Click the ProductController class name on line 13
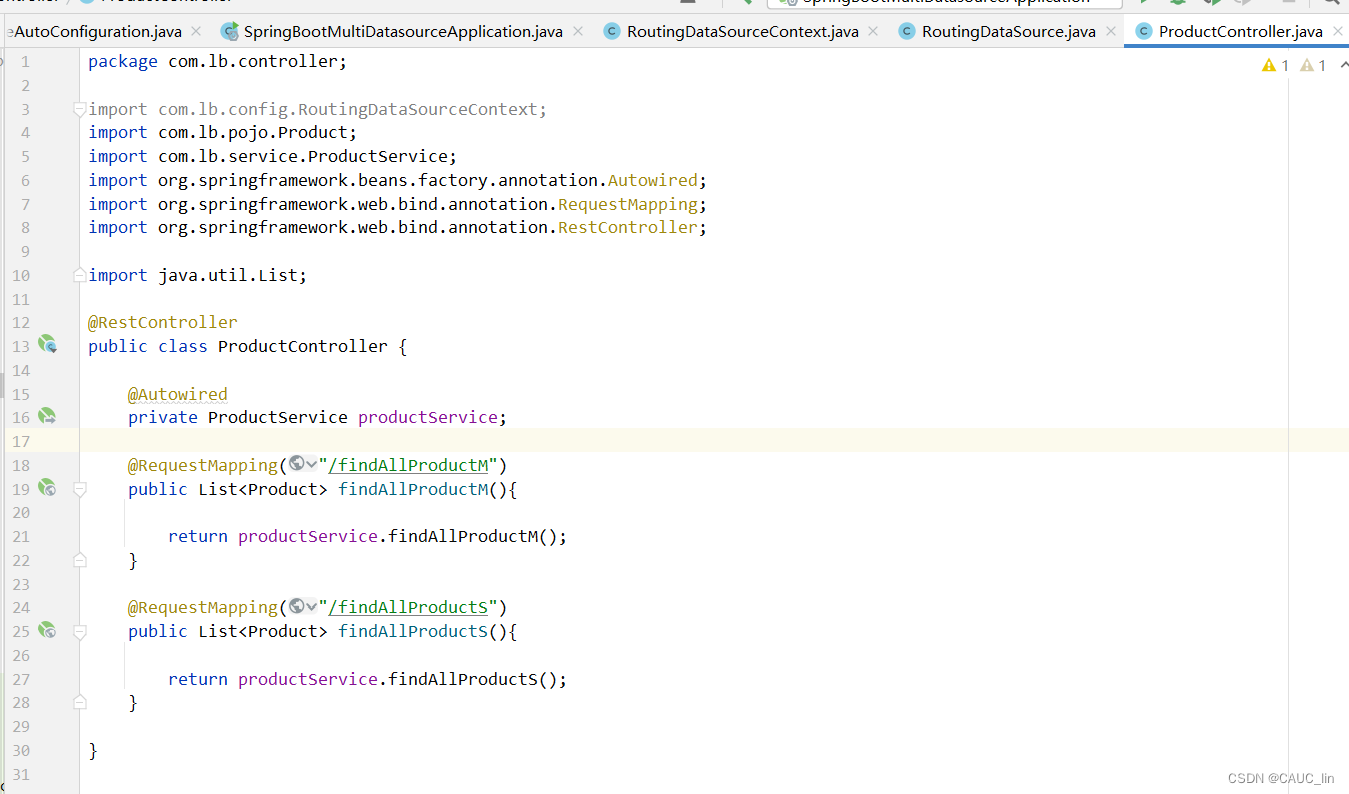 click(x=303, y=346)
